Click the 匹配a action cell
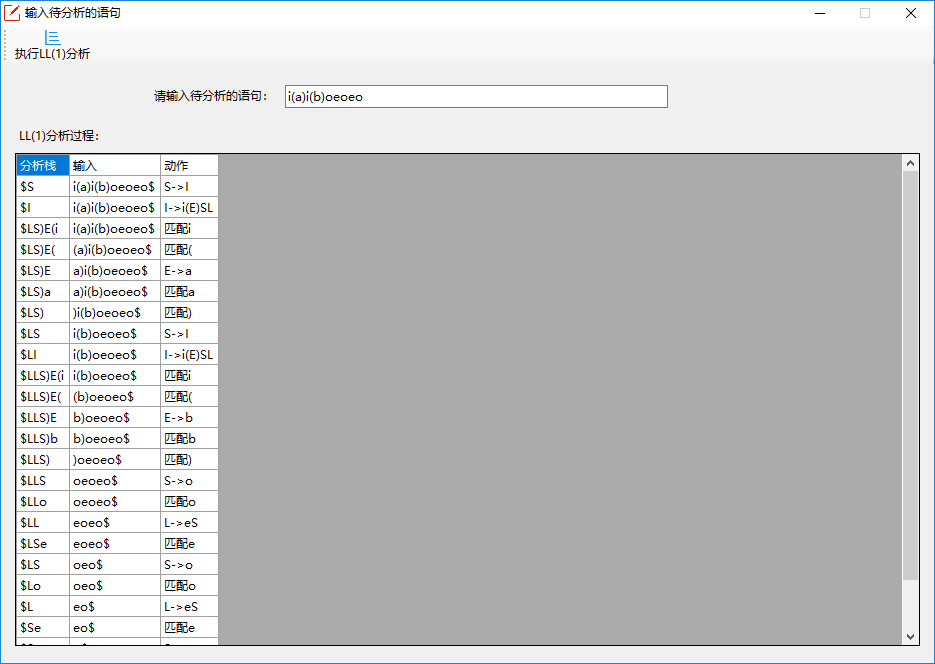The image size is (935, 664). tap(189, 291)
